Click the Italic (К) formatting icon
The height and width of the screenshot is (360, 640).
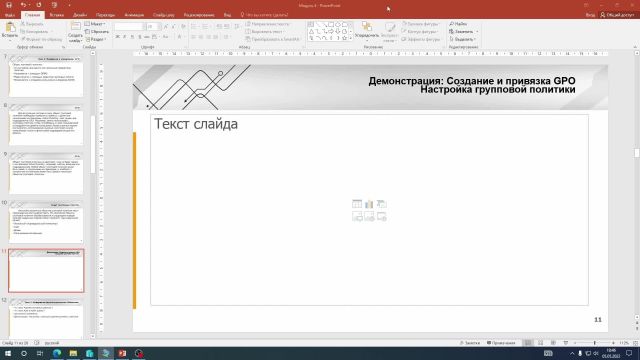[124, 37]
